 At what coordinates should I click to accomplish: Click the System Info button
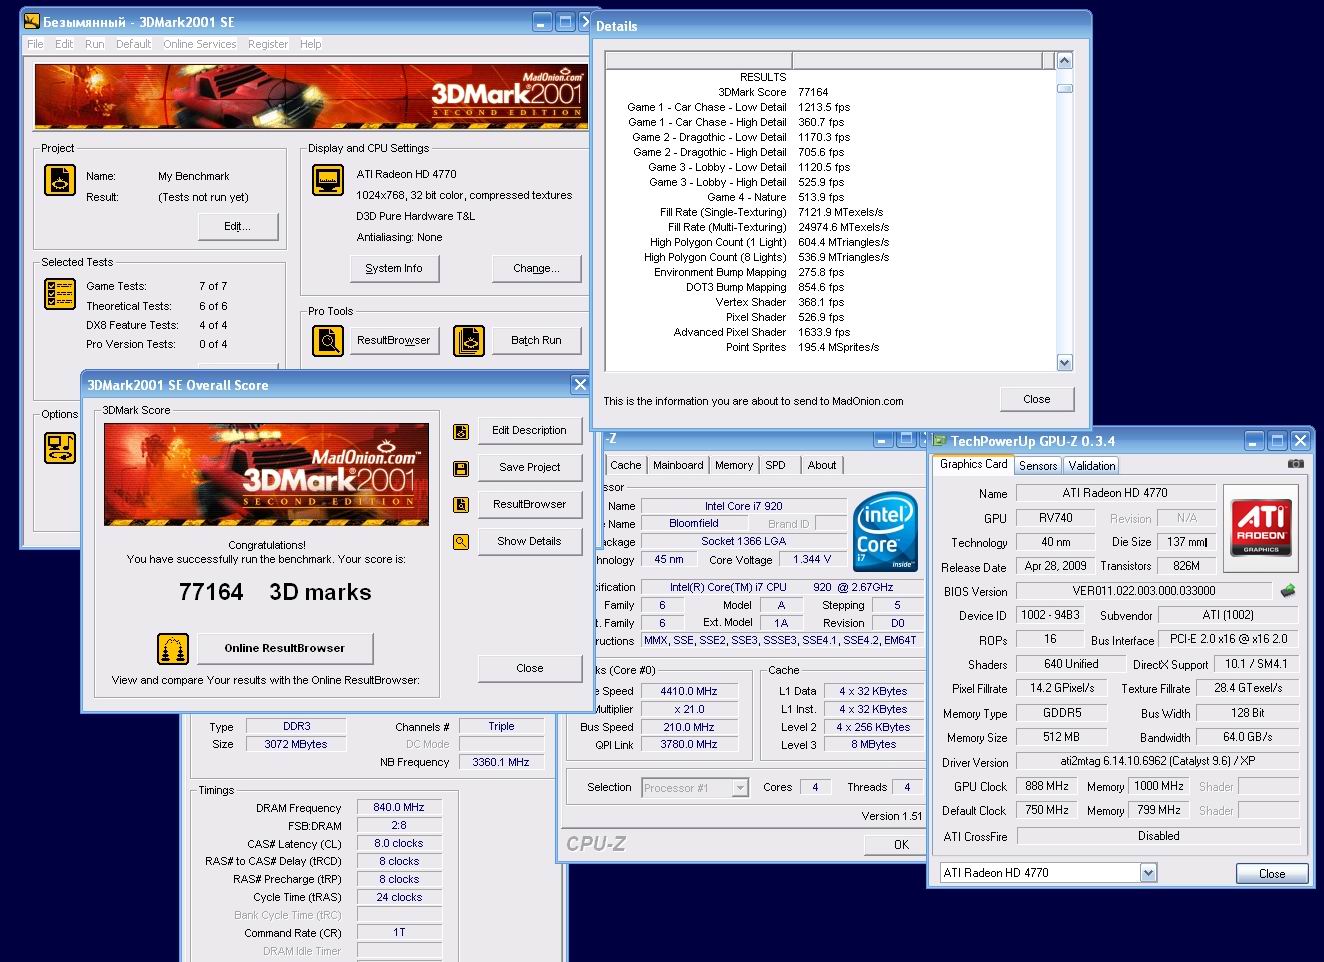[394, 269]
